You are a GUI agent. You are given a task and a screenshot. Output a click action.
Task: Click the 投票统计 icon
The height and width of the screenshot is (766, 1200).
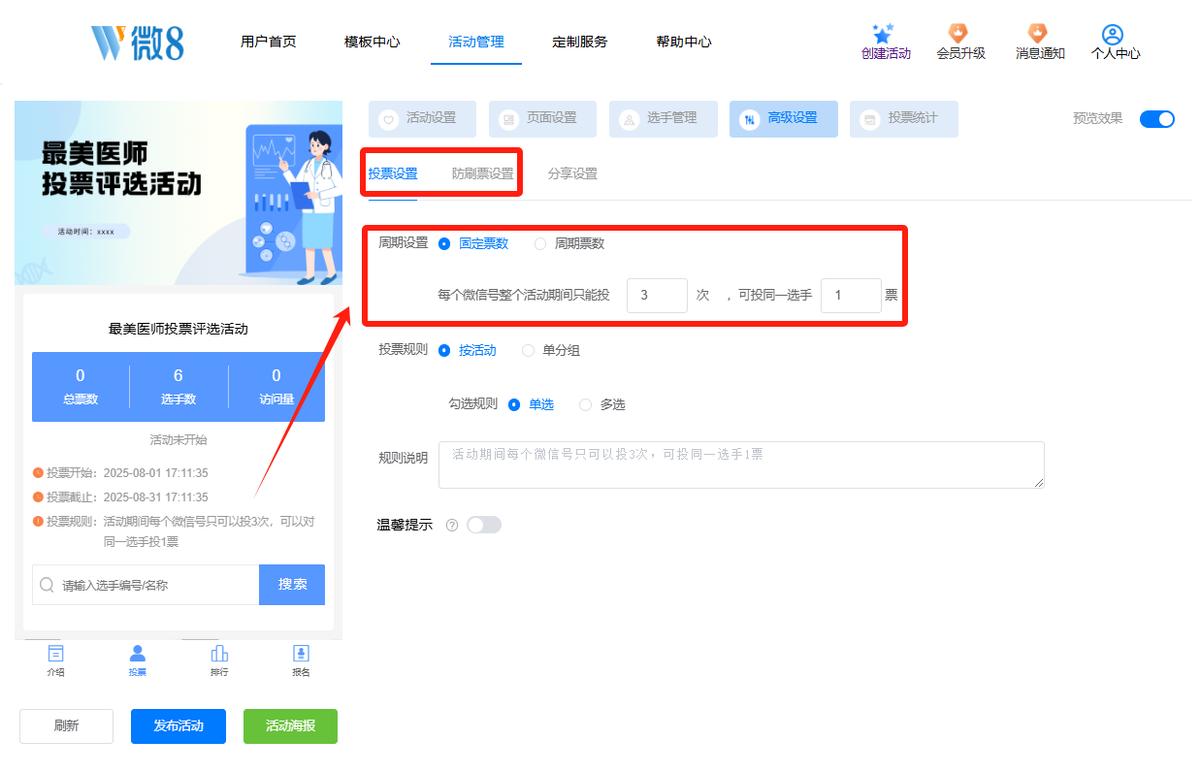pyautogui.click(x=870, y=119)
